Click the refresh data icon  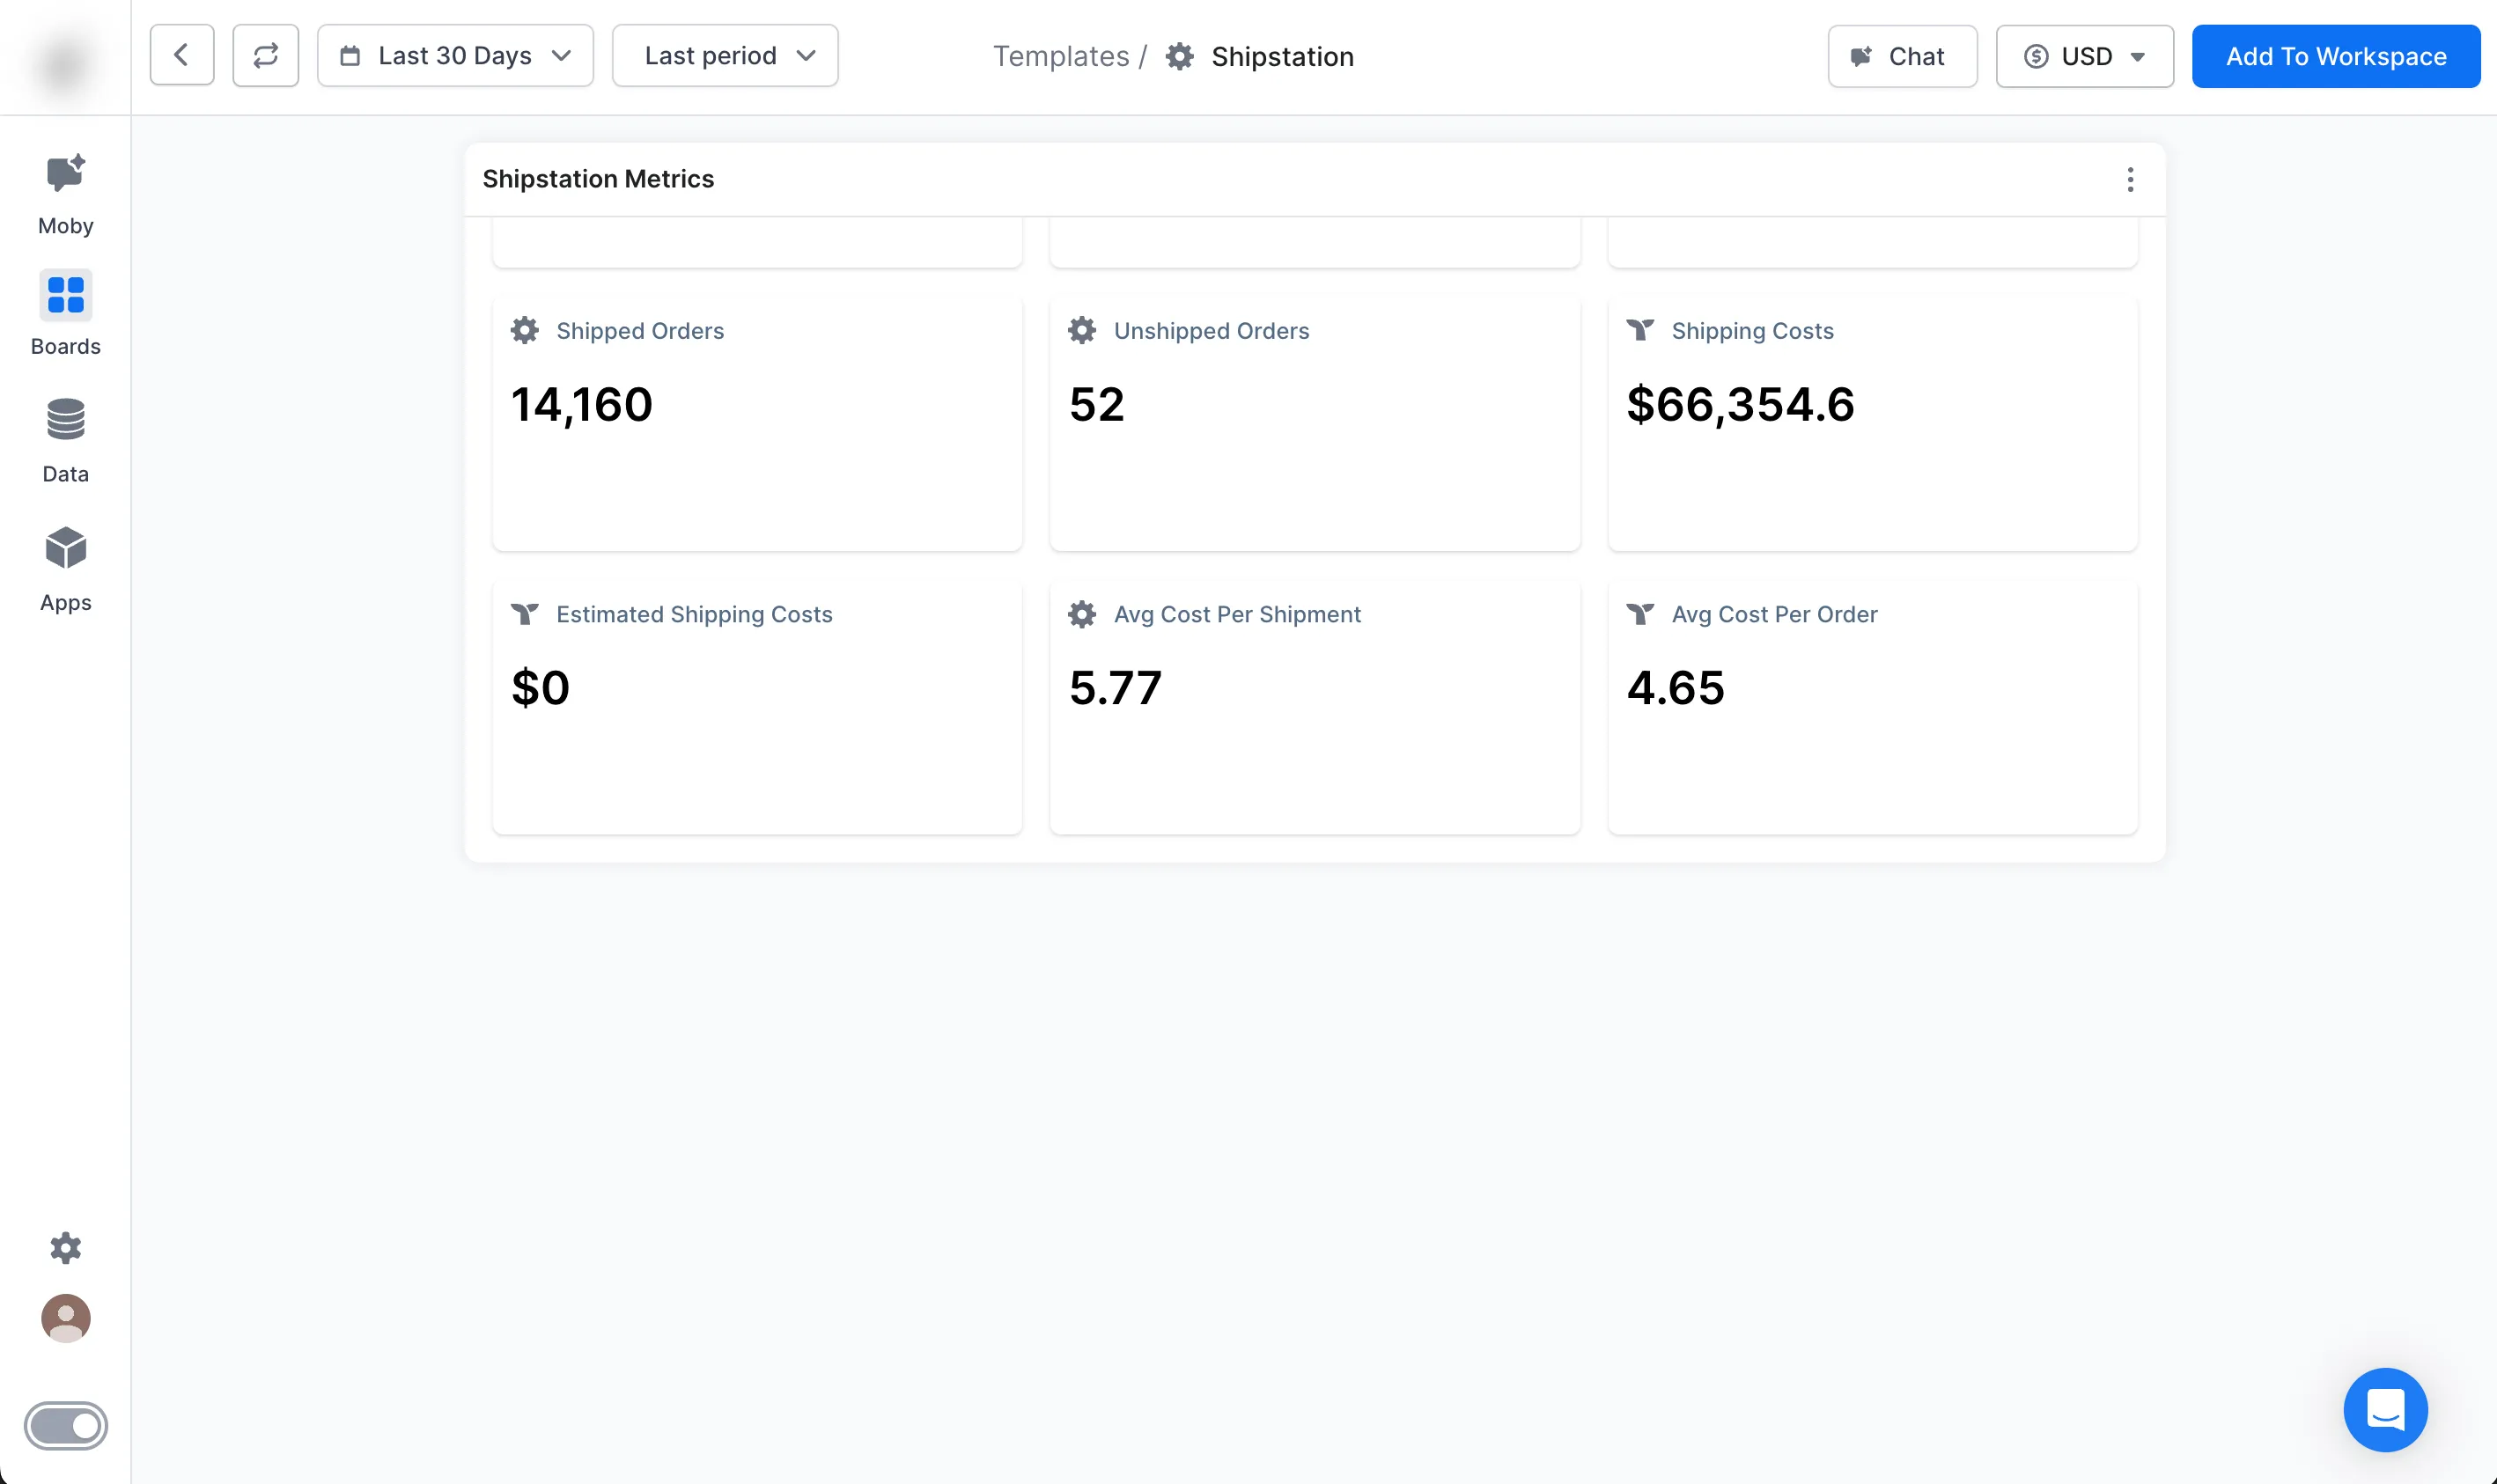[x=265, y=56]
